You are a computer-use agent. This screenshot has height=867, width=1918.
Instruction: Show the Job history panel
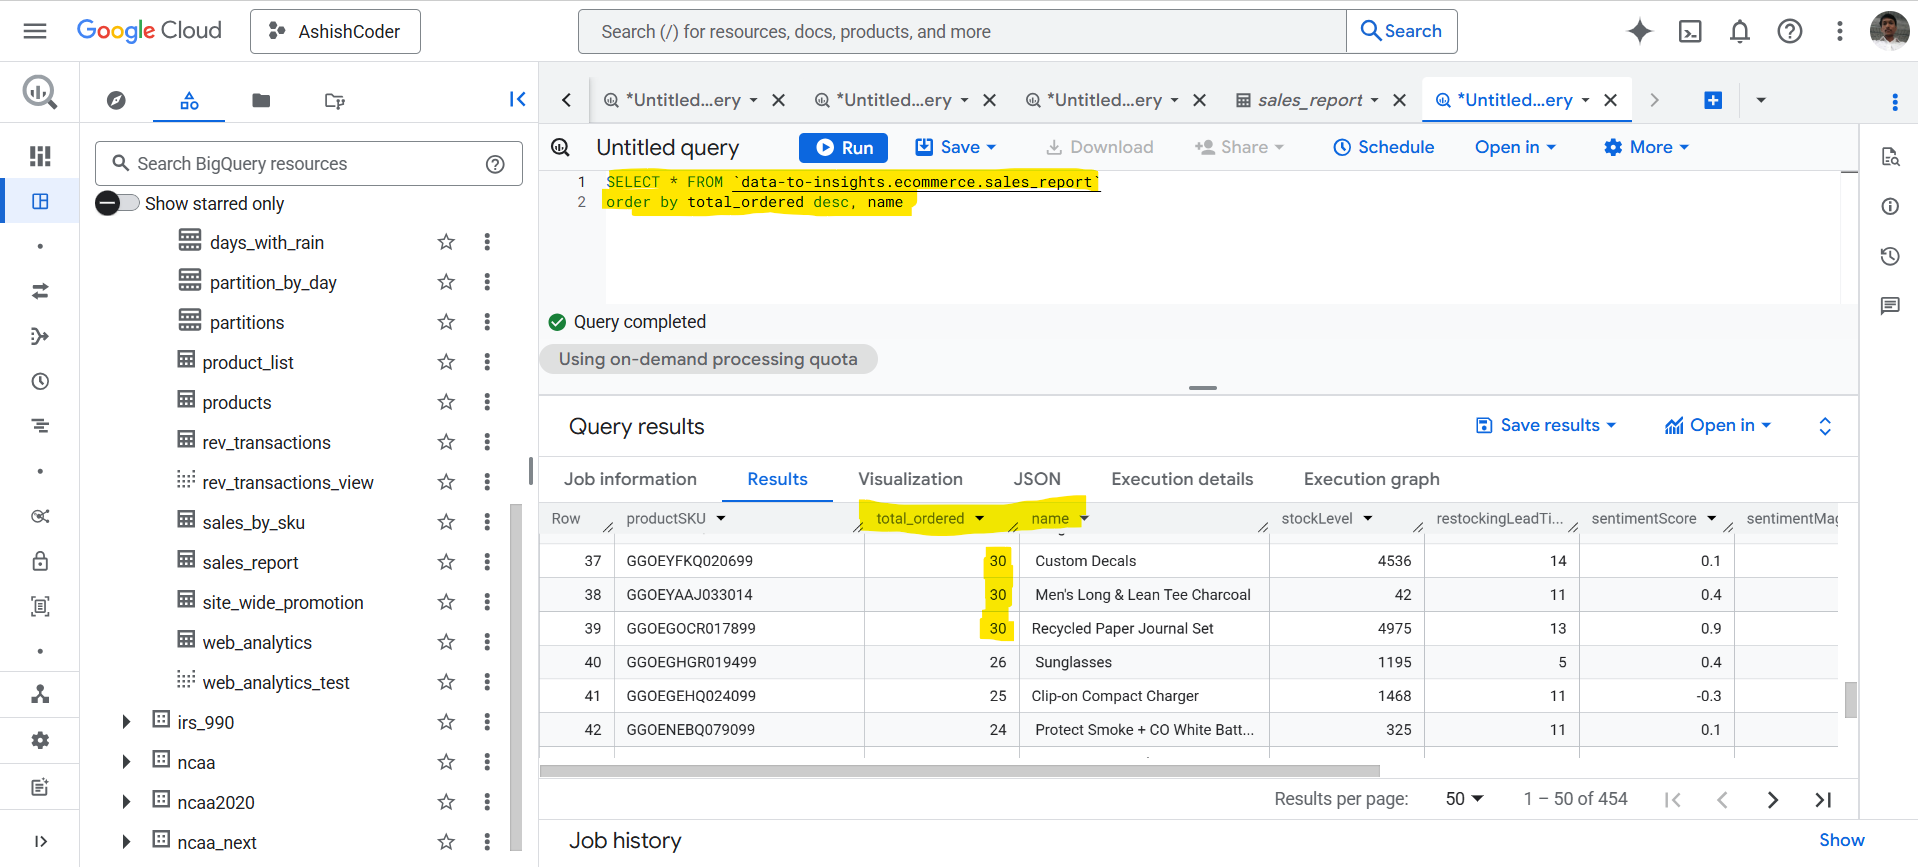point(1841,840)
